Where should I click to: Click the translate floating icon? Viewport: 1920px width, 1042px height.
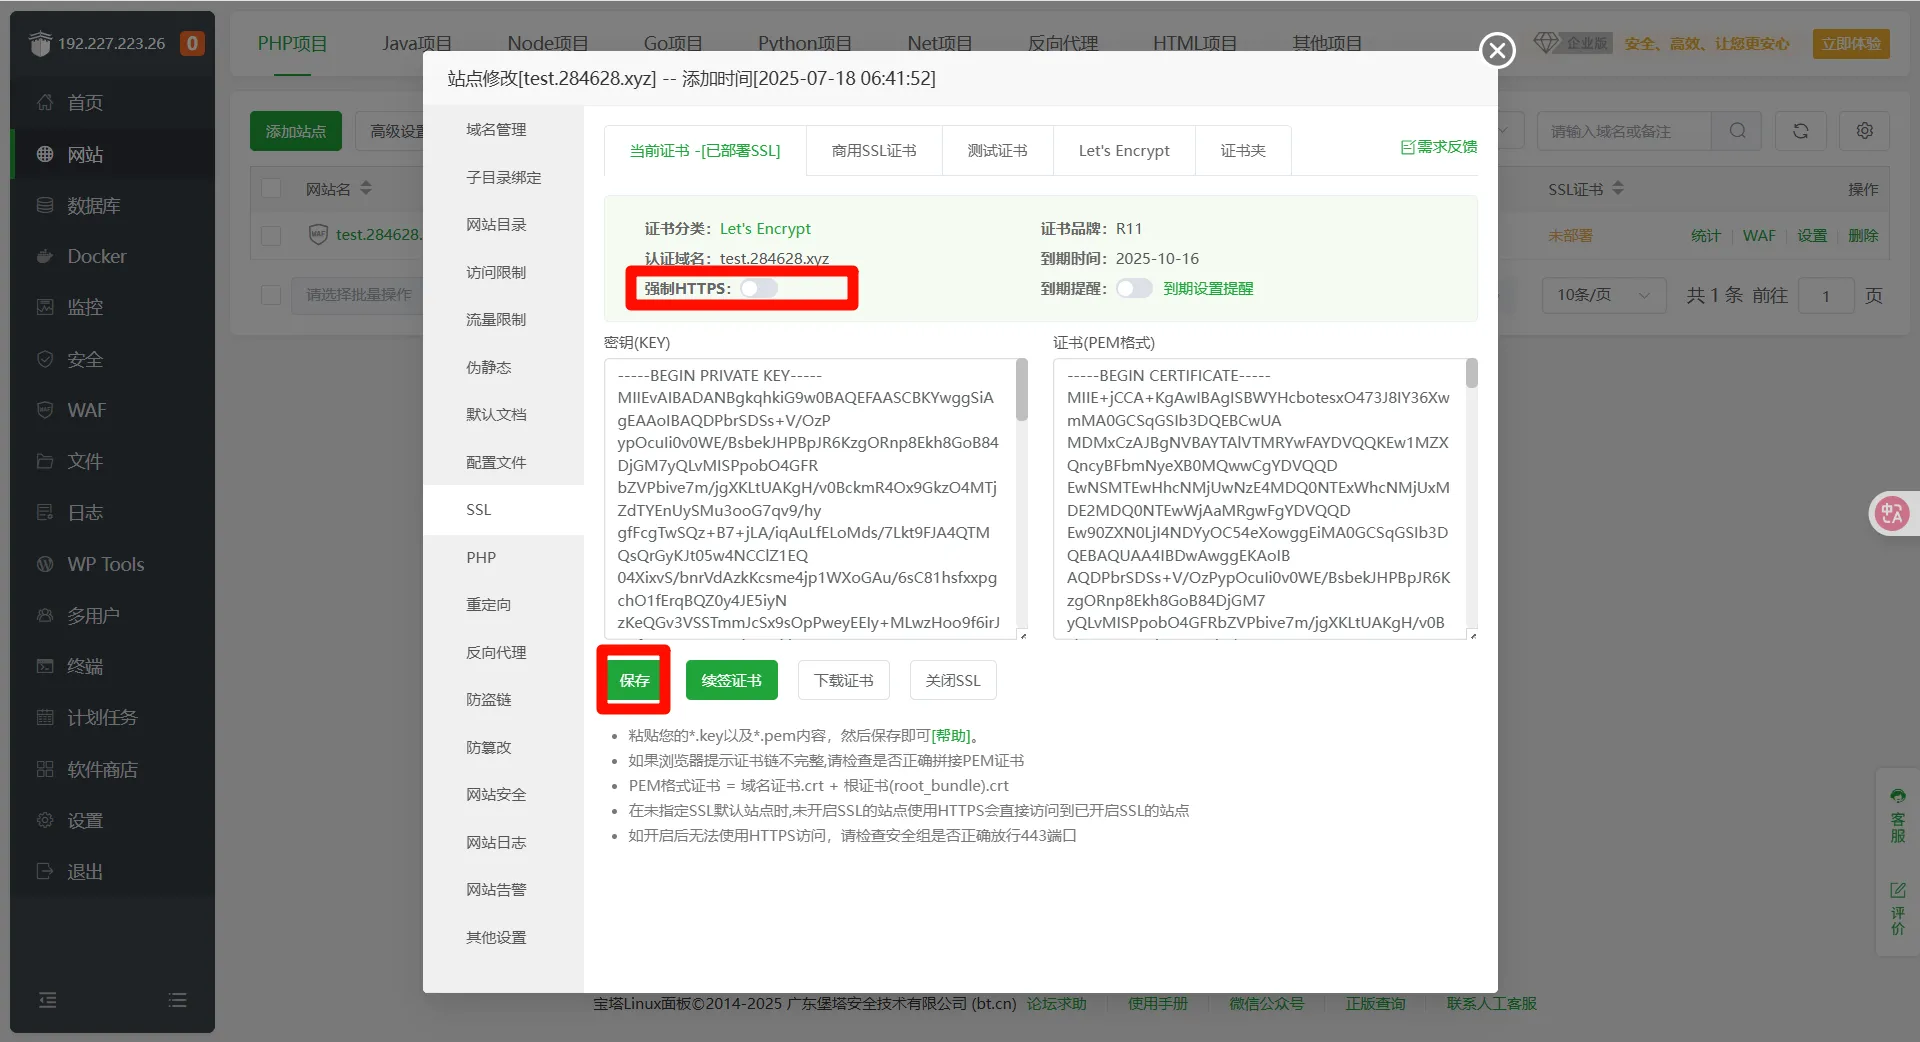click(x=1891, y=514)
